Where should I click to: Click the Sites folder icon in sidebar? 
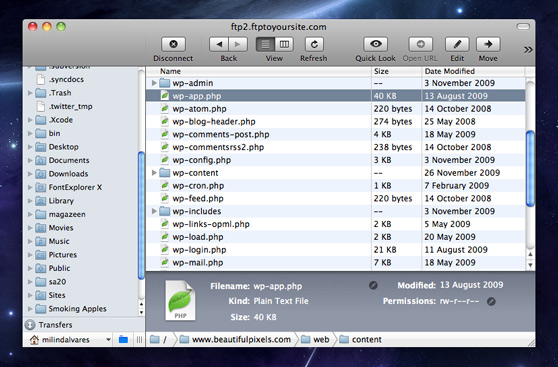tap(41, 295)
